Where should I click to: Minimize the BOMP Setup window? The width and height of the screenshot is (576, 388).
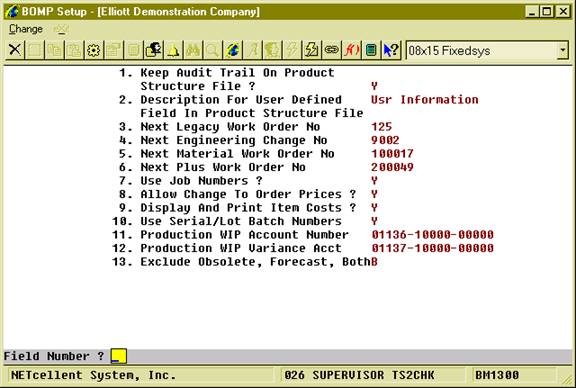coord(532,12)
